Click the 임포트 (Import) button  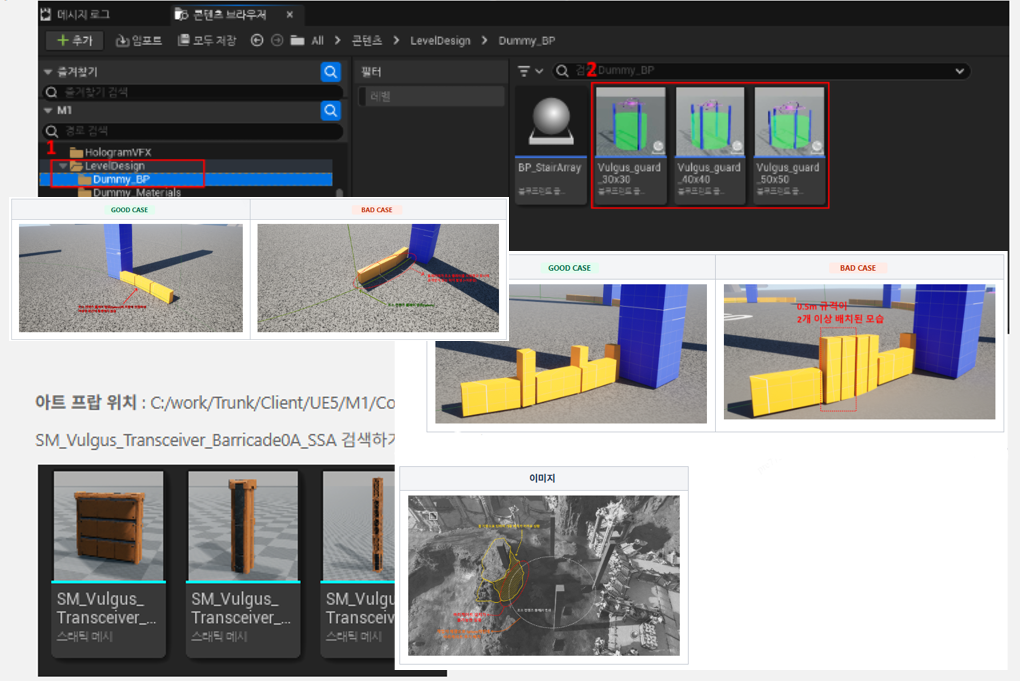(x=138, y=40)
